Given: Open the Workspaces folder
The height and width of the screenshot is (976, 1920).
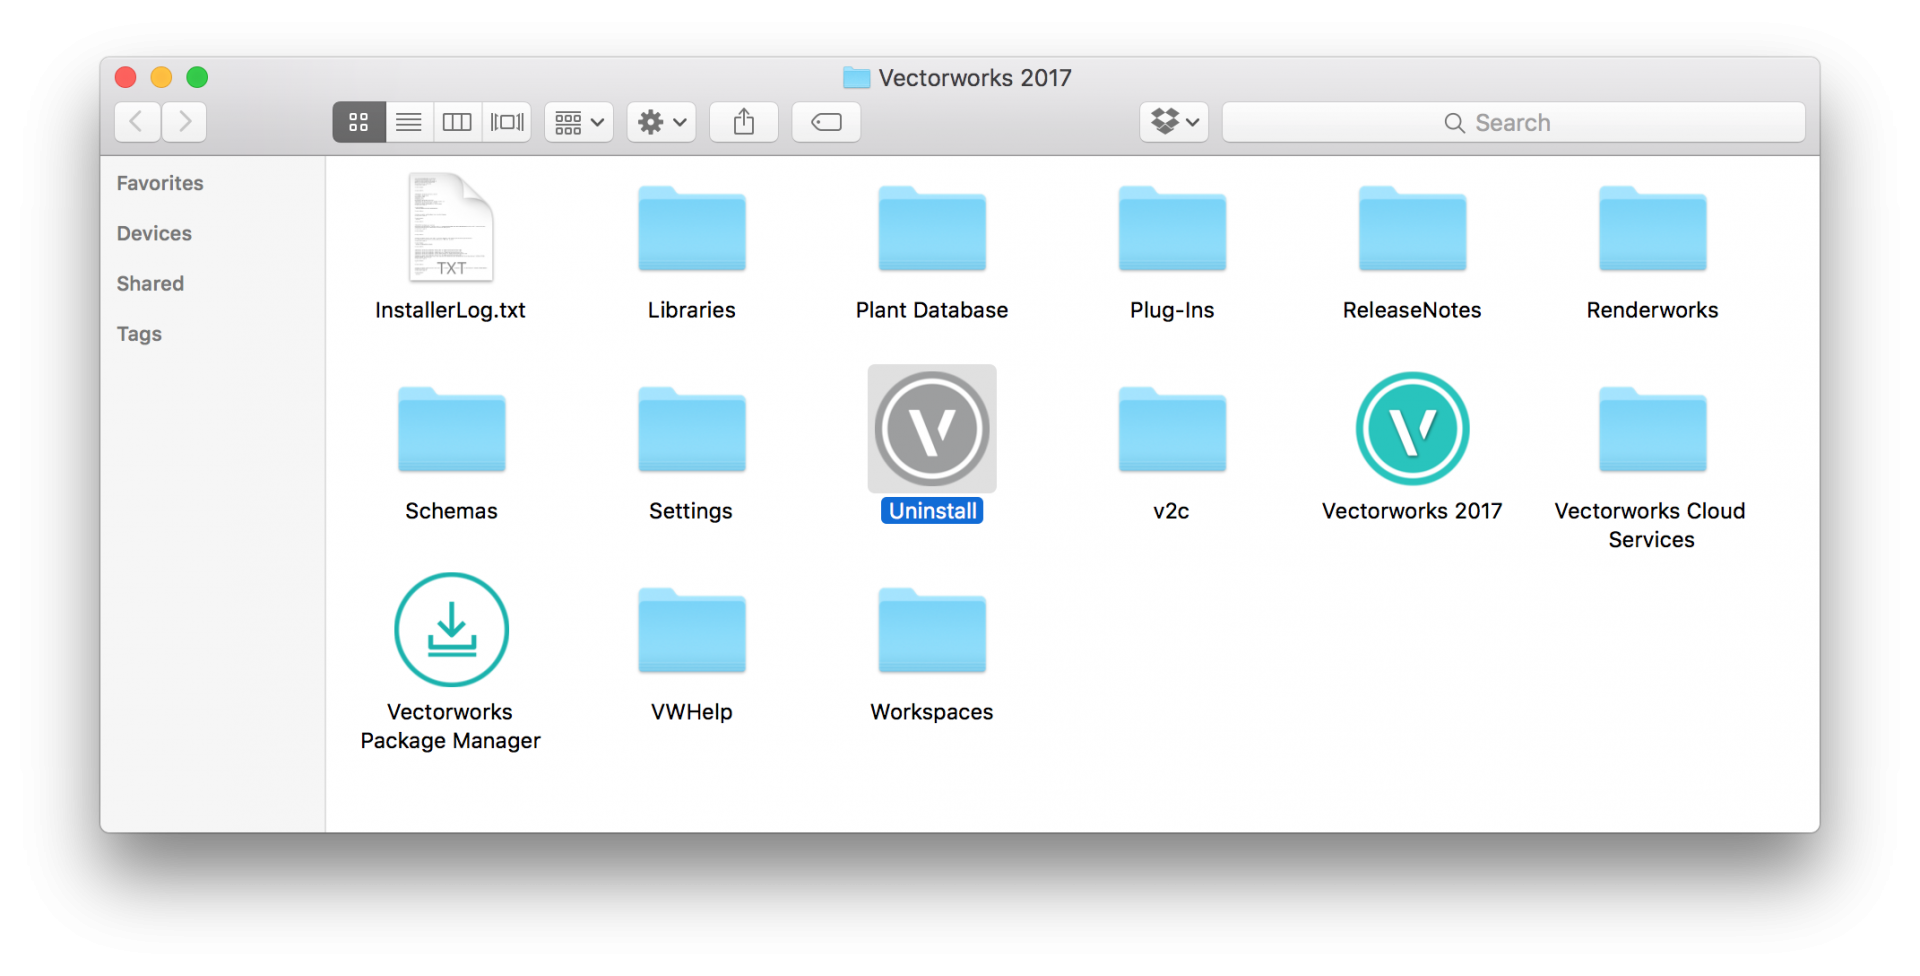Looking at the screenshot, I should click(931, 632).
